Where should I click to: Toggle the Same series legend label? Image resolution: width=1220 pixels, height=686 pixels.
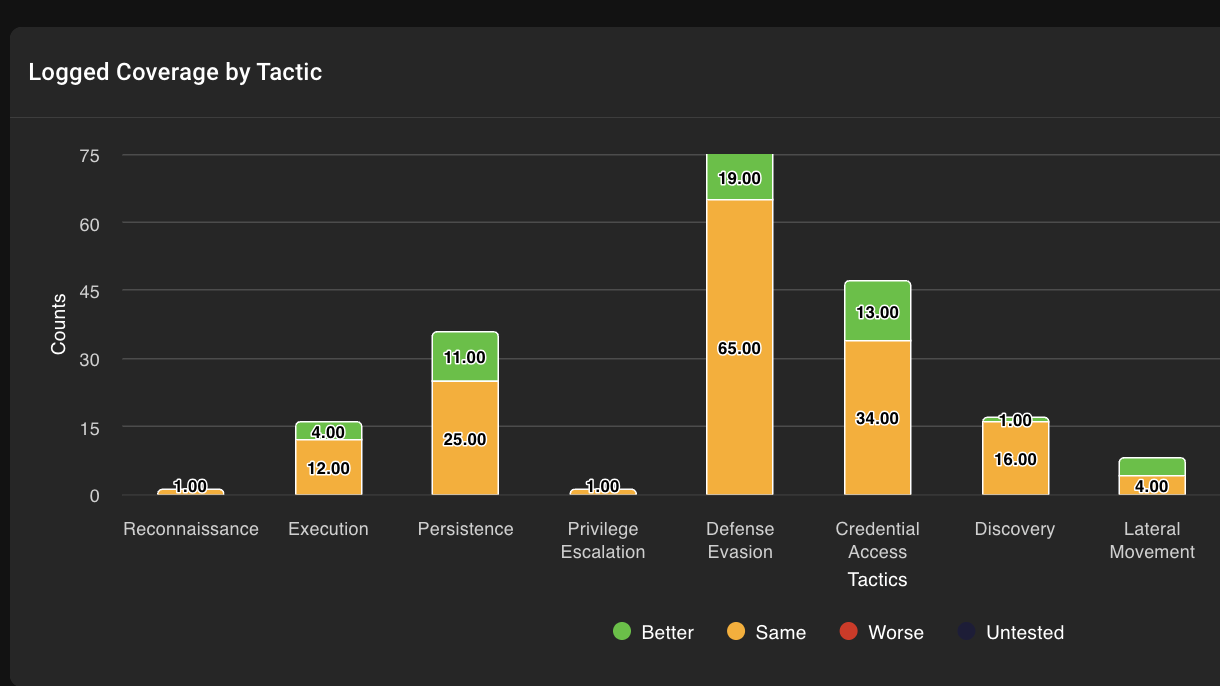(x=780, y=633)
